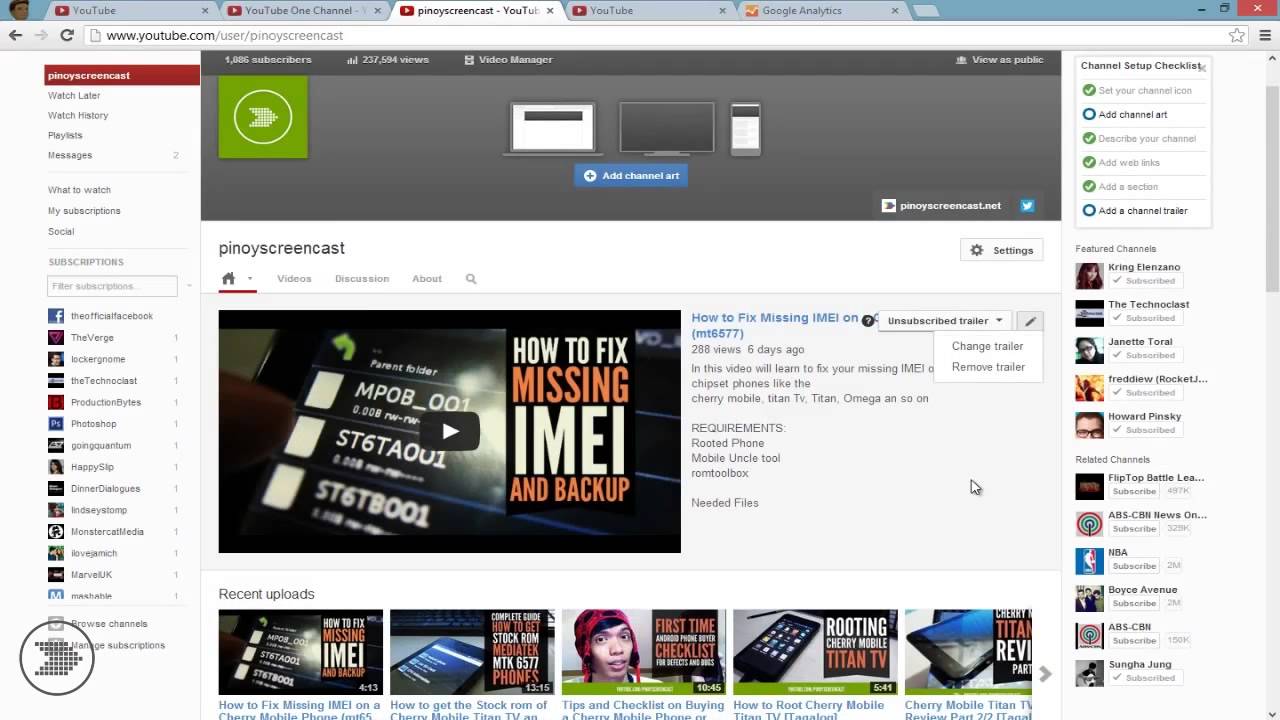Click the channel home icon tab
This screenshot has height=720, width=1280.
pyautogui.click(x=228, y=279)
